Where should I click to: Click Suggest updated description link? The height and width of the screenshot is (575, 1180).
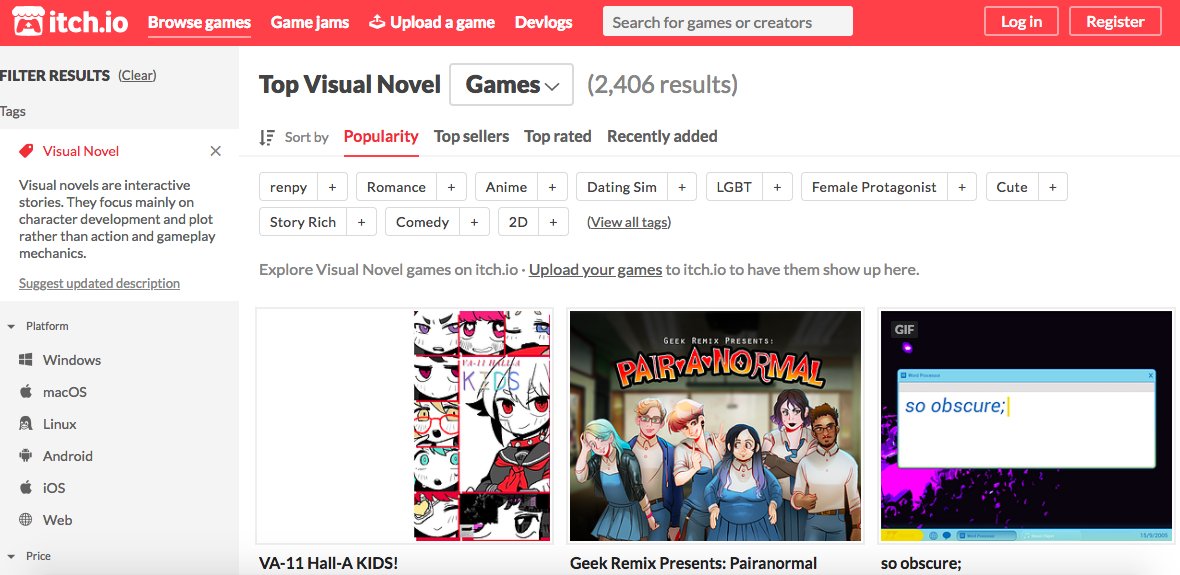tap(99, 283)
